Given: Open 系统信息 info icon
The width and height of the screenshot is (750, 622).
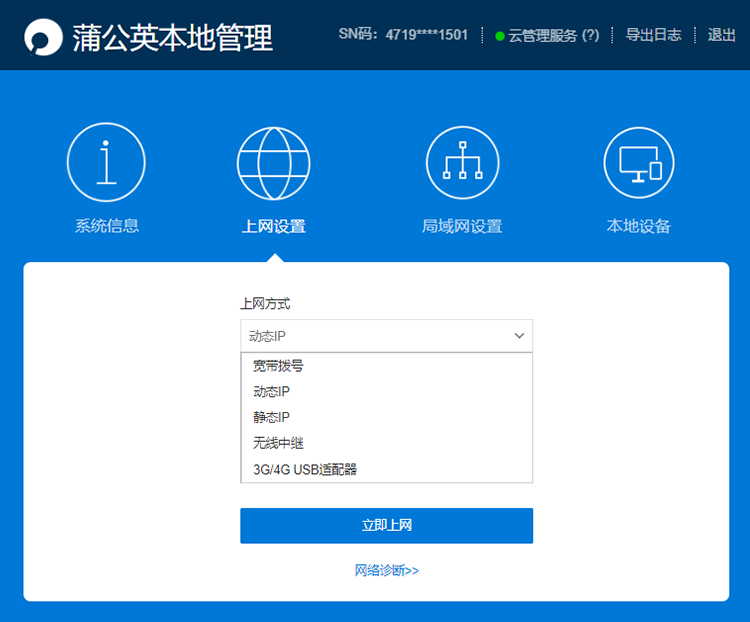Looking at the screenshot, I should point(106,162).
